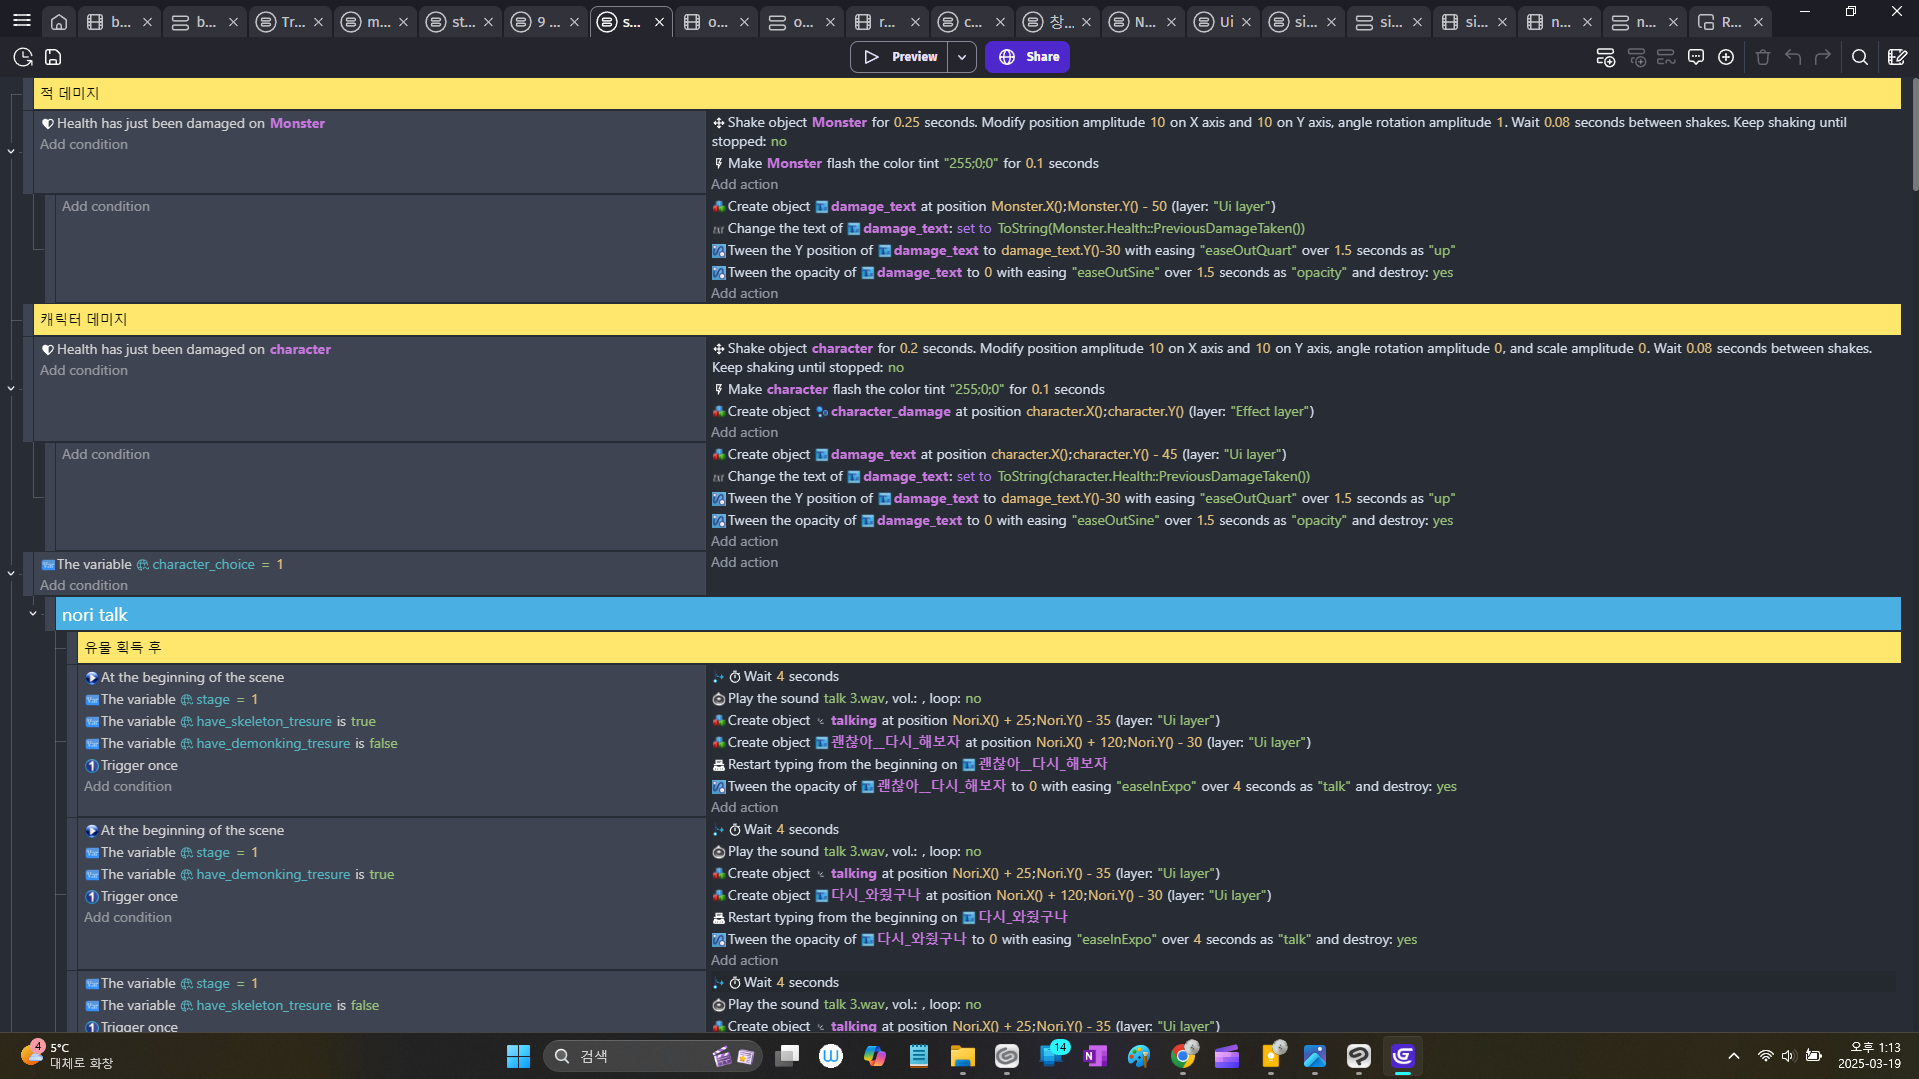Add condition under Health damaged on character
The width and height of the screenshot is (1919, 1079).
[84, 370]
